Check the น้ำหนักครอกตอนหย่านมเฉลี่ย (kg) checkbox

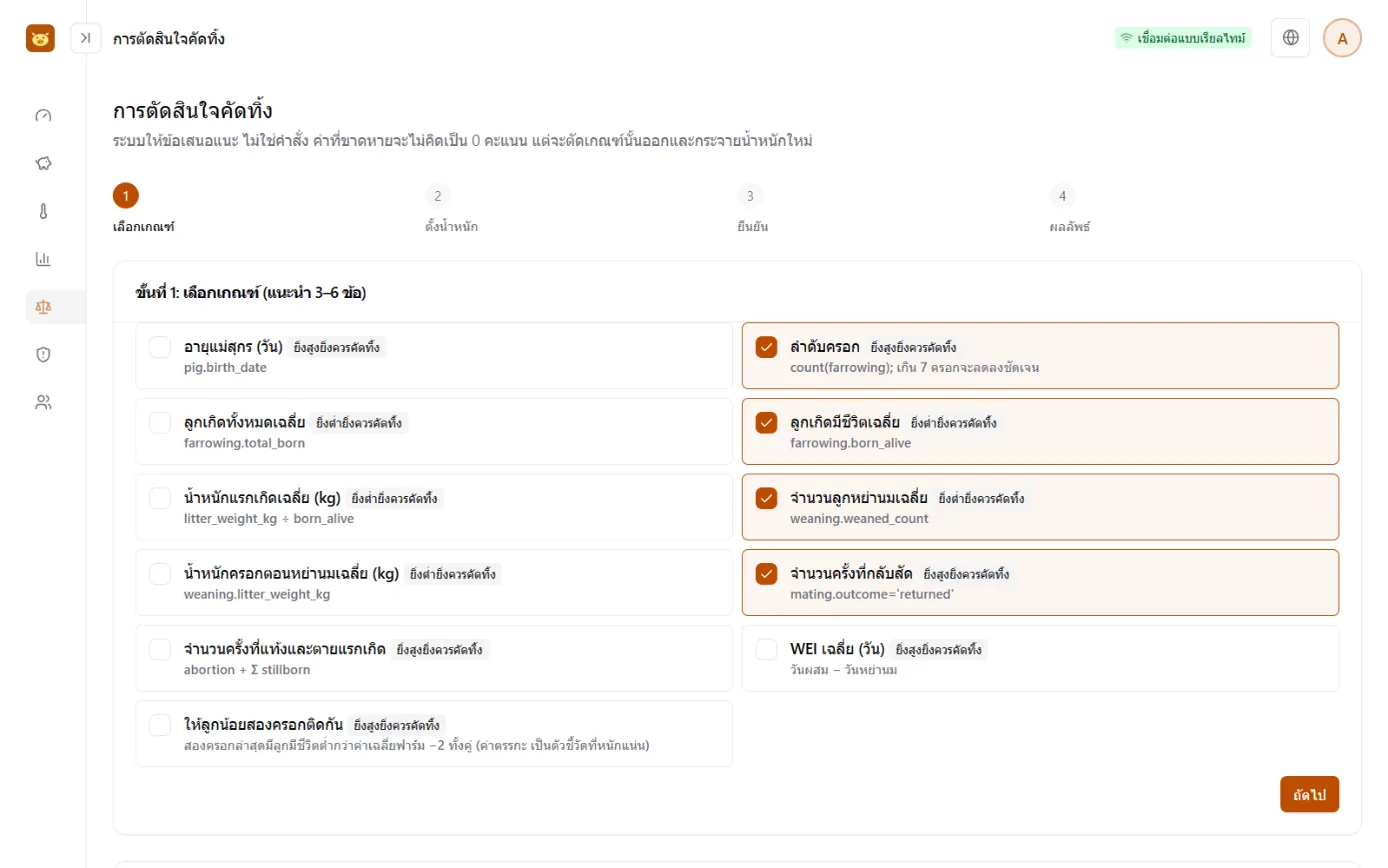click(x=160, y=574)
